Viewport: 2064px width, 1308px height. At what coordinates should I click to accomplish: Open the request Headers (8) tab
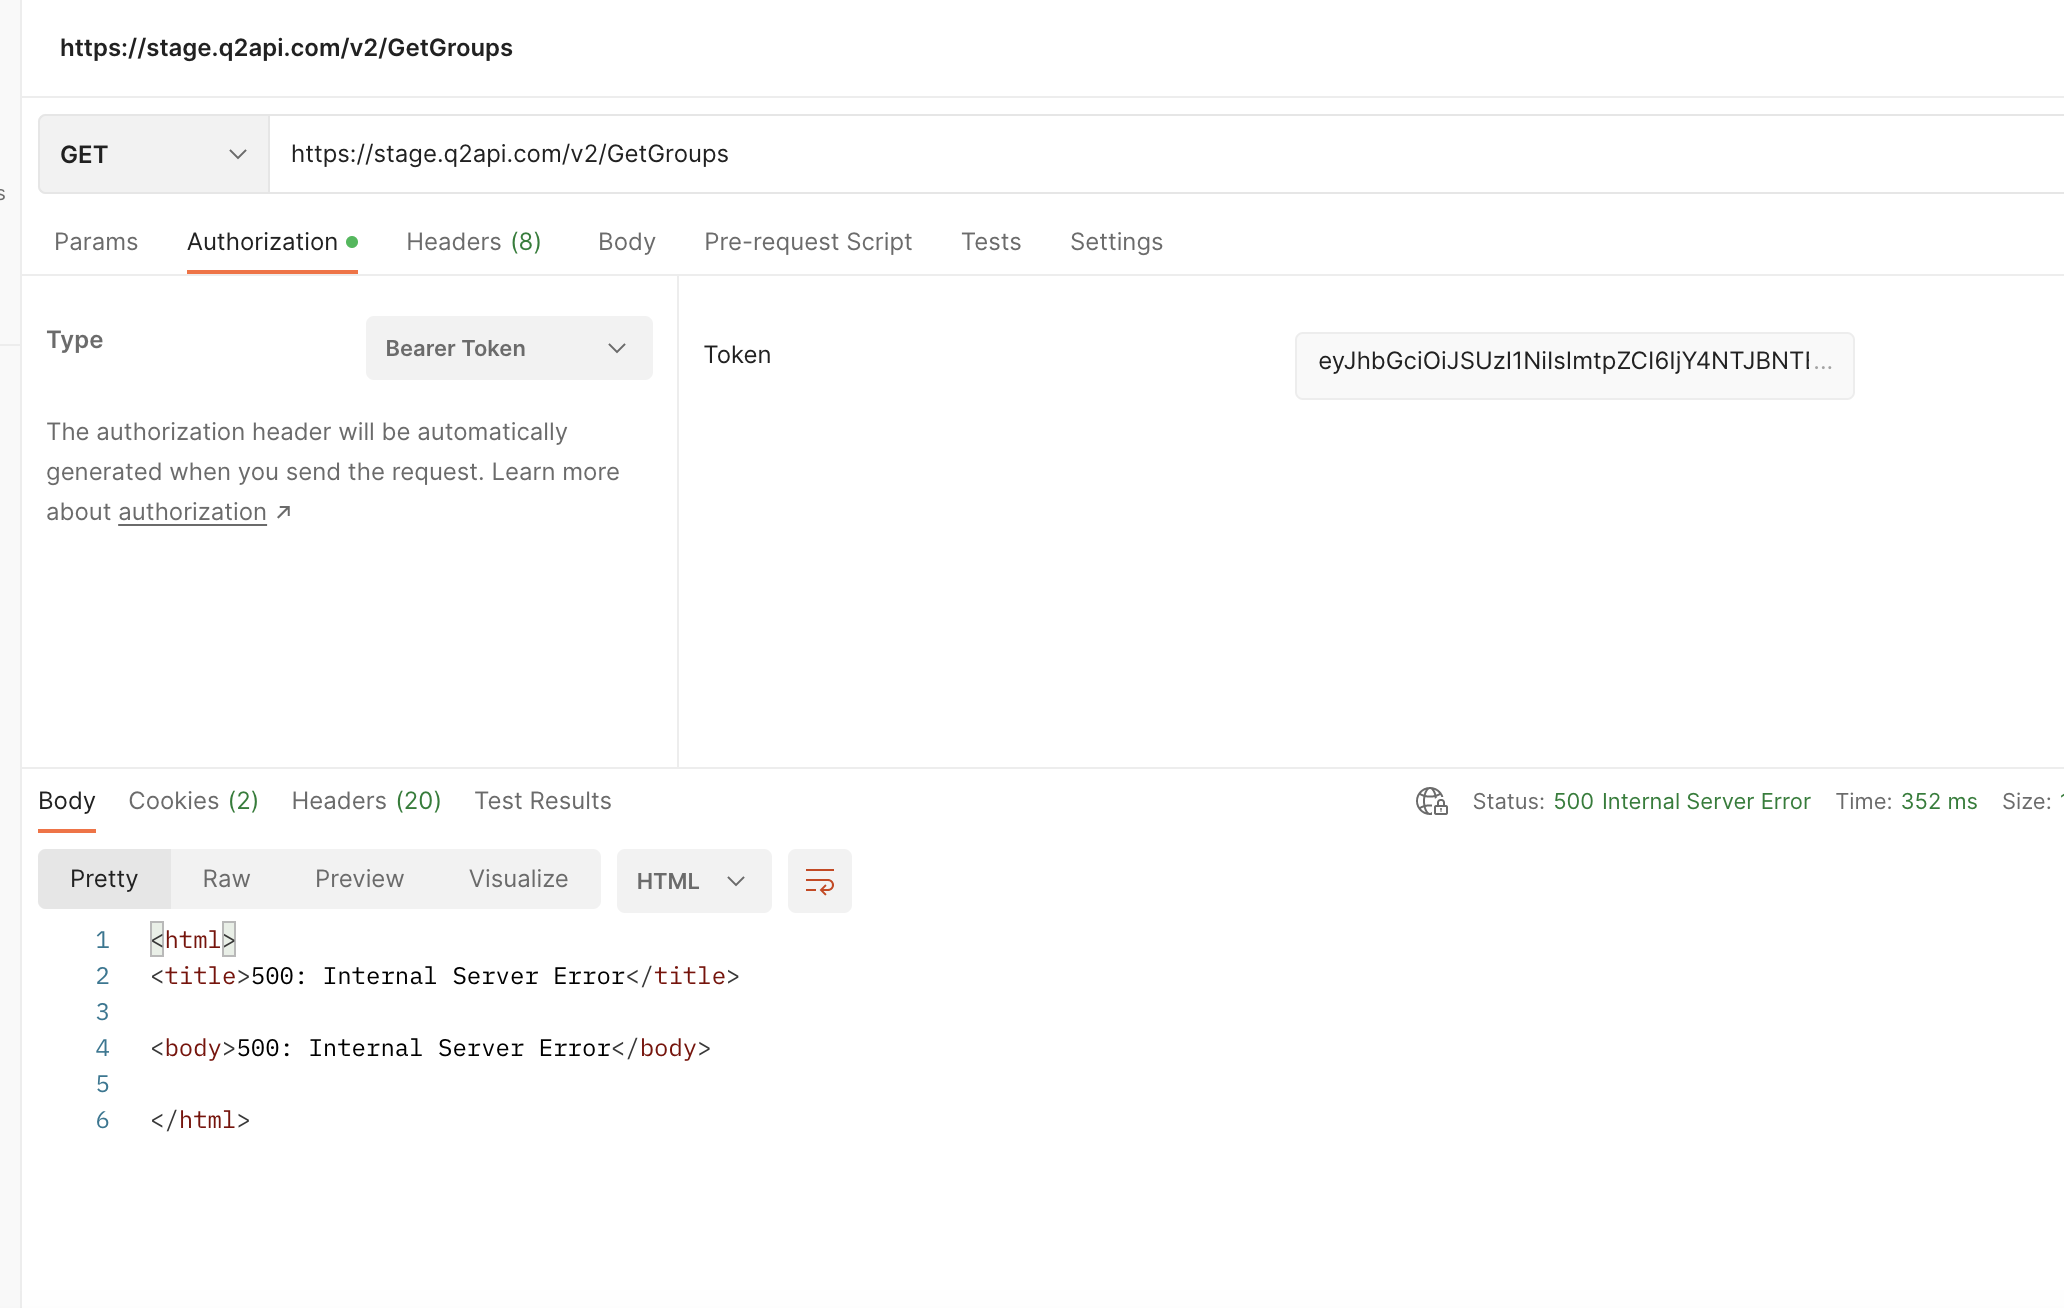[x=474, y=242]
